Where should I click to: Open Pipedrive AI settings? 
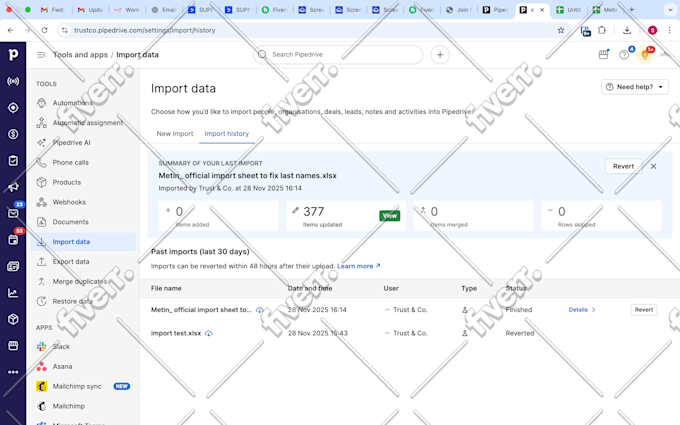[x=72, y=142]
